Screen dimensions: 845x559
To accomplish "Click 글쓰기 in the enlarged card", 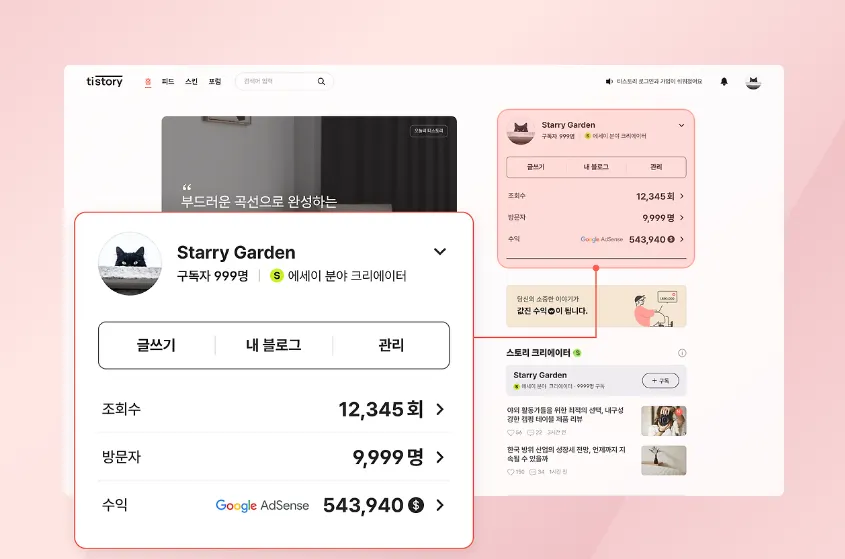I will pos(156,346).
